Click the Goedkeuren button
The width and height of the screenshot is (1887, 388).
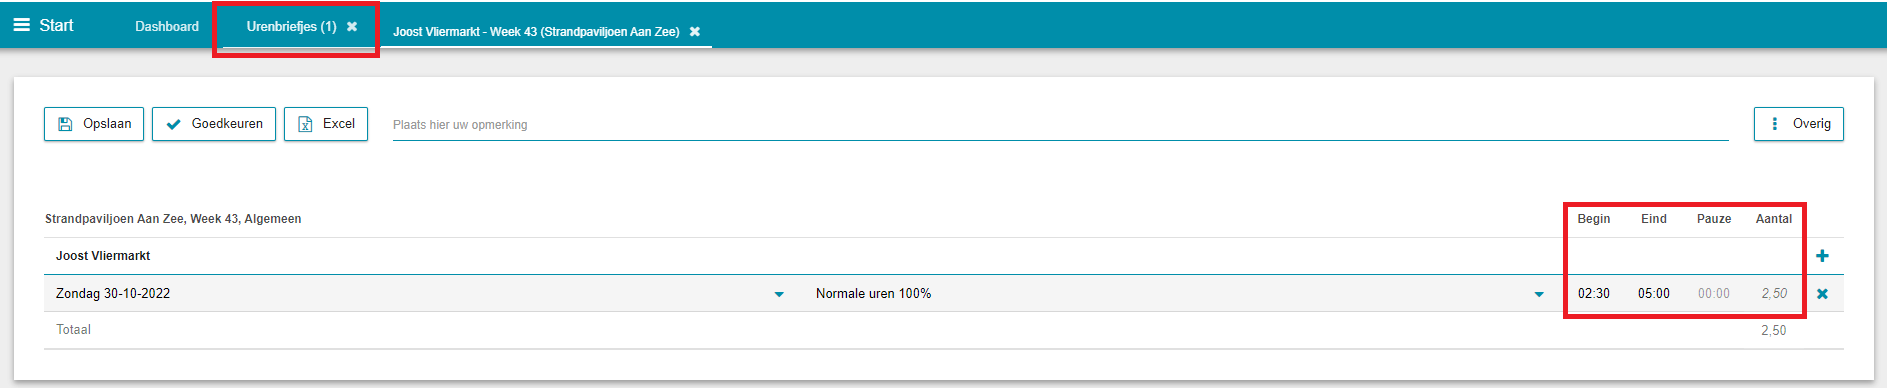(214, 124)
